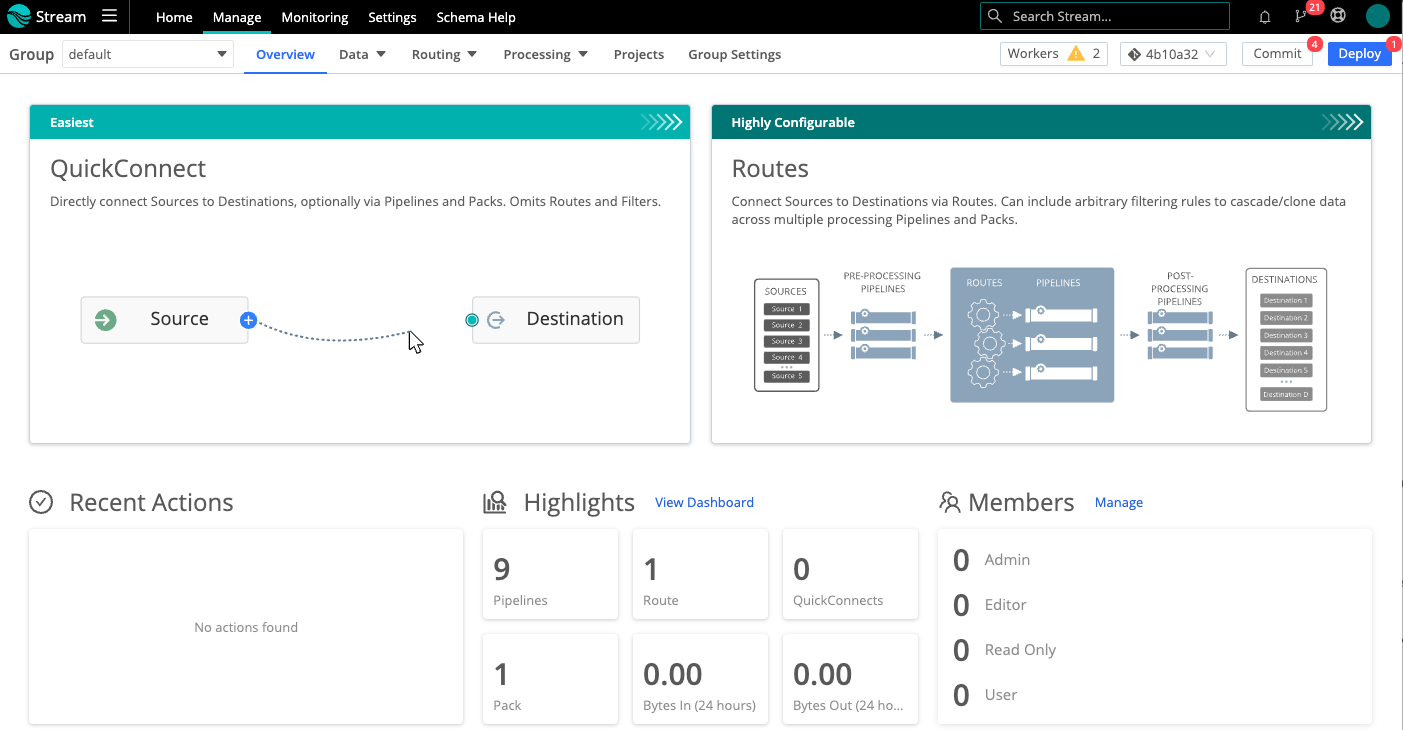Image resolution: width=1403 pixels, height=730 pixels.
Task: Open the hamburger menu beside Stream logo
Action: point(110,16)
